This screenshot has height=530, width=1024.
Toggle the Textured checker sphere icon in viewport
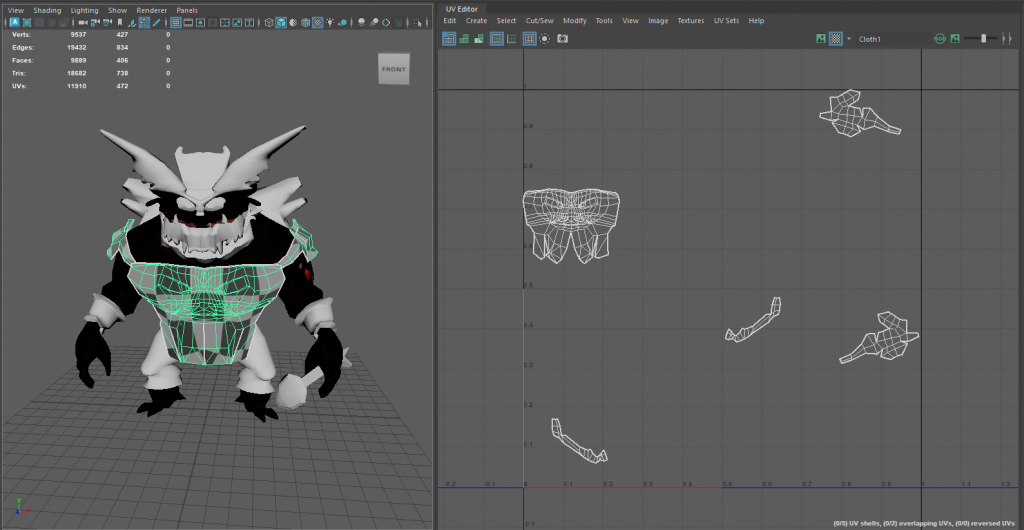pos(317,22)
